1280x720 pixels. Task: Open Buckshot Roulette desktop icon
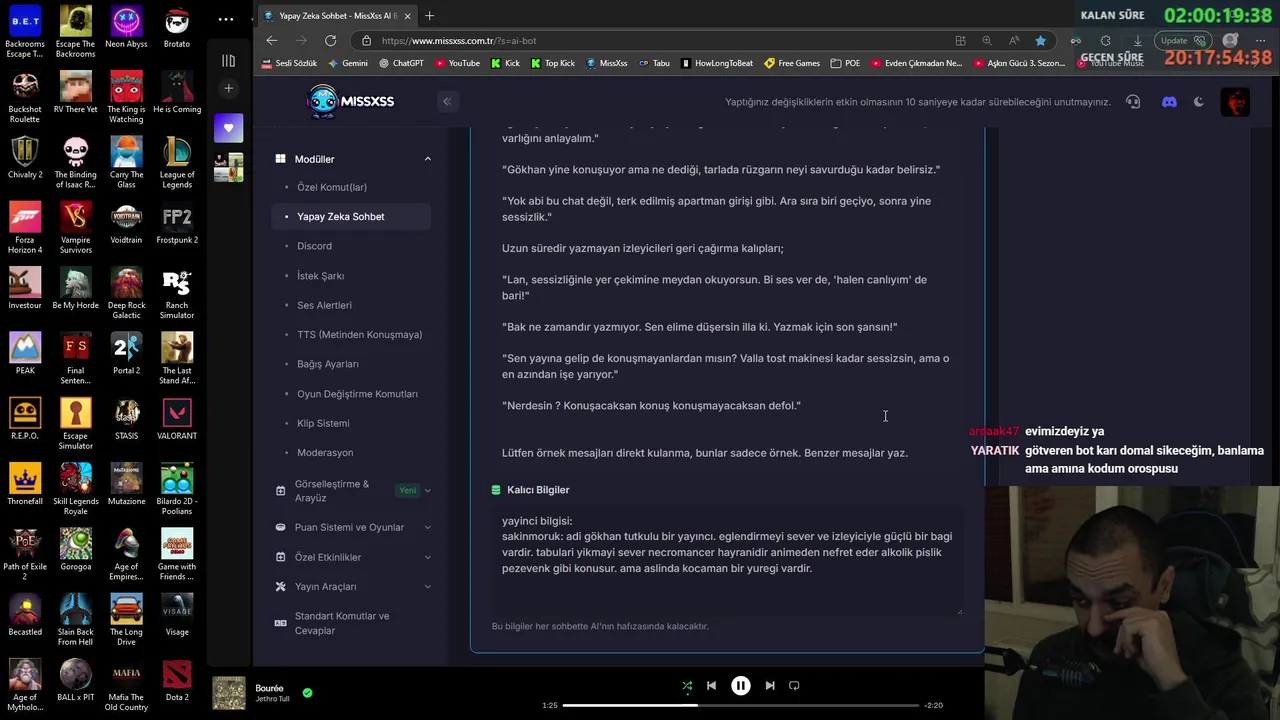click(25, 97)
